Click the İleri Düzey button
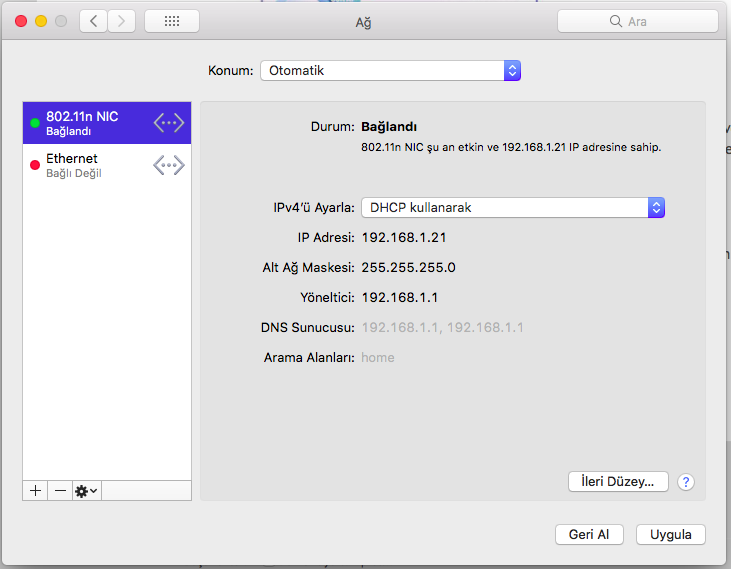The width and height of the screenshot is (731, 569). tap(617, 482)
